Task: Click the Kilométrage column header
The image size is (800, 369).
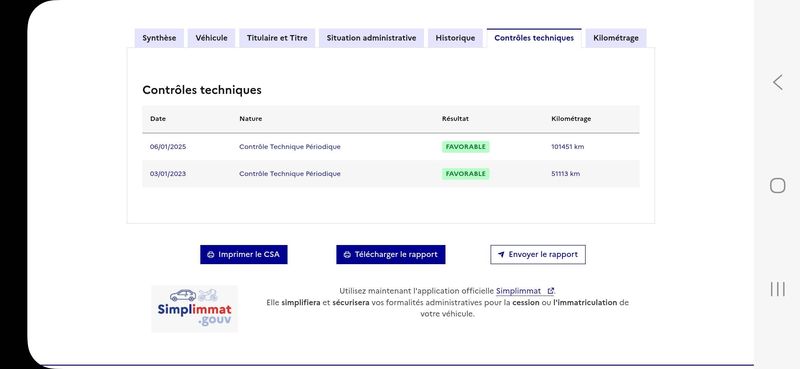Action: point(571,118)
